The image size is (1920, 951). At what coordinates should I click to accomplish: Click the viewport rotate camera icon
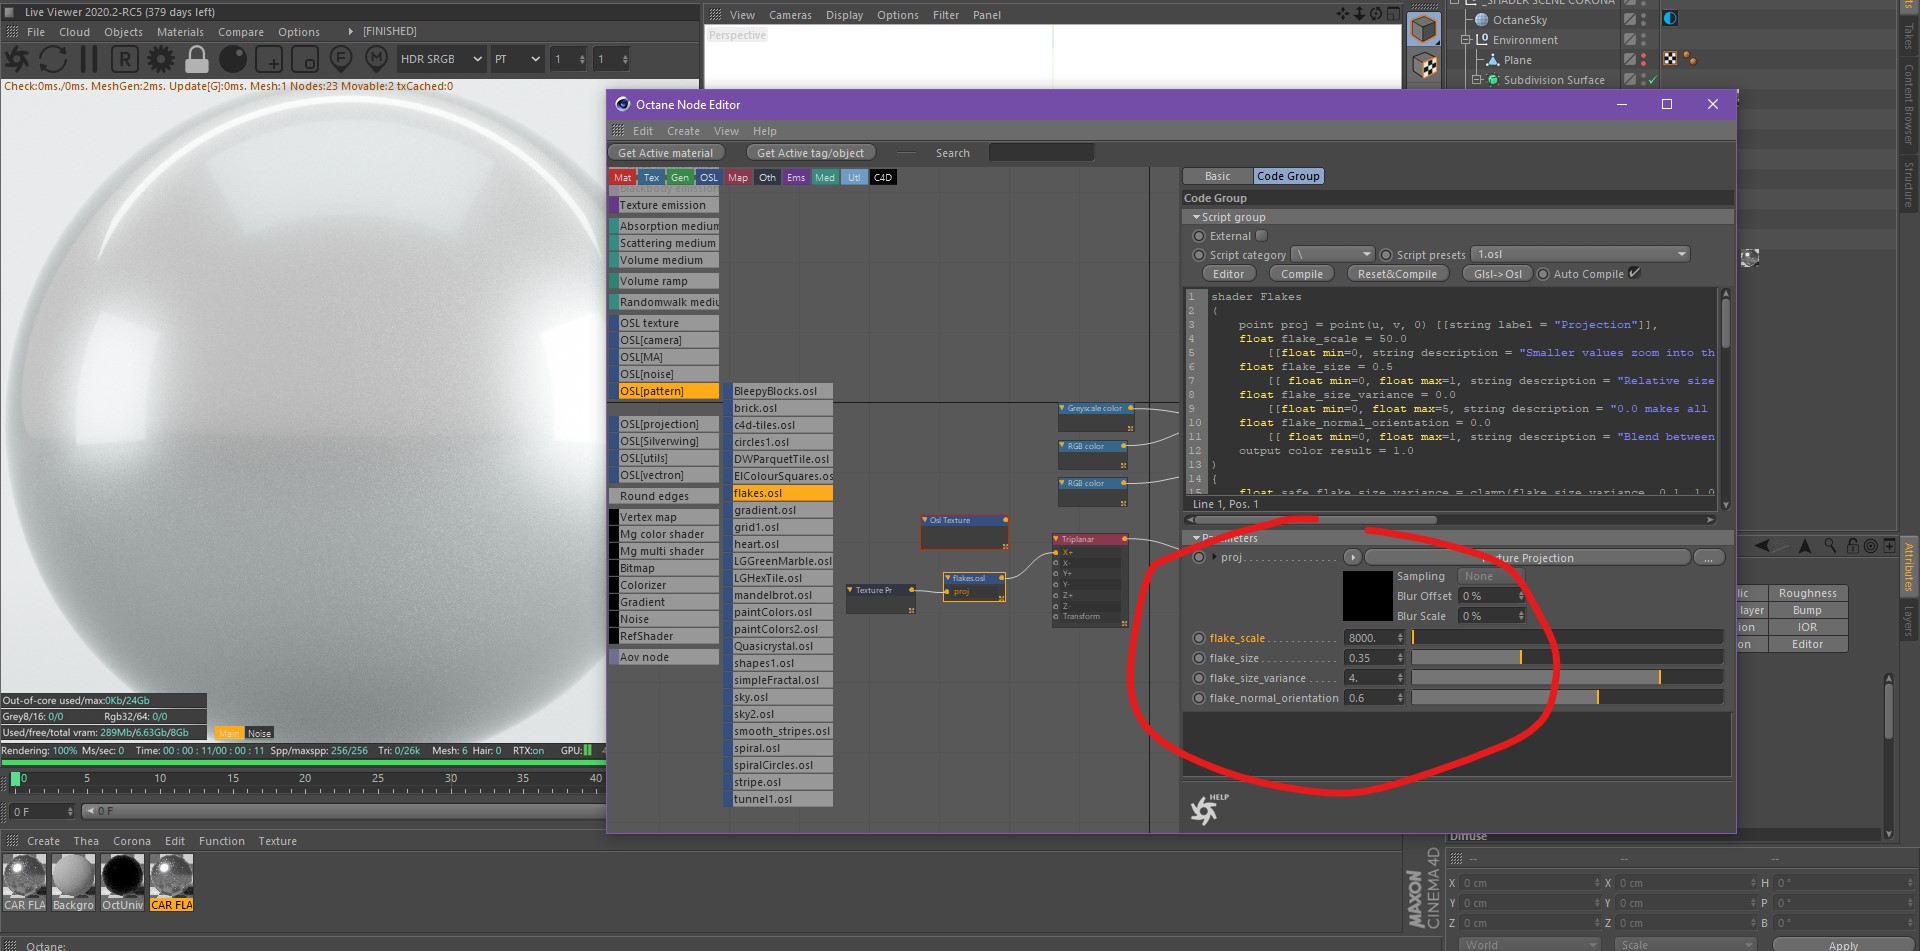(1376, 14)
